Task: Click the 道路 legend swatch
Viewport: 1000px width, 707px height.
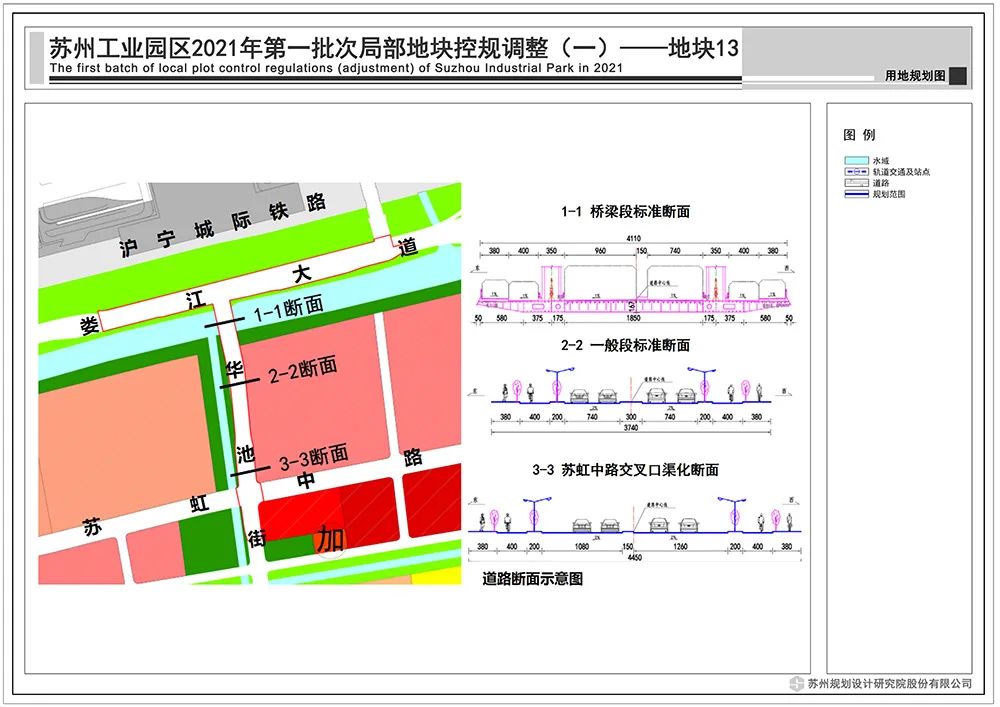Action: pyautogui.click(x=856, y=183)
